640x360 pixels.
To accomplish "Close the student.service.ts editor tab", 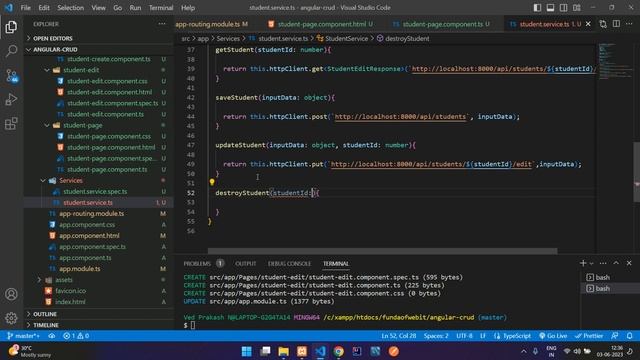I will pyautogui.click(x=588, y=24).
